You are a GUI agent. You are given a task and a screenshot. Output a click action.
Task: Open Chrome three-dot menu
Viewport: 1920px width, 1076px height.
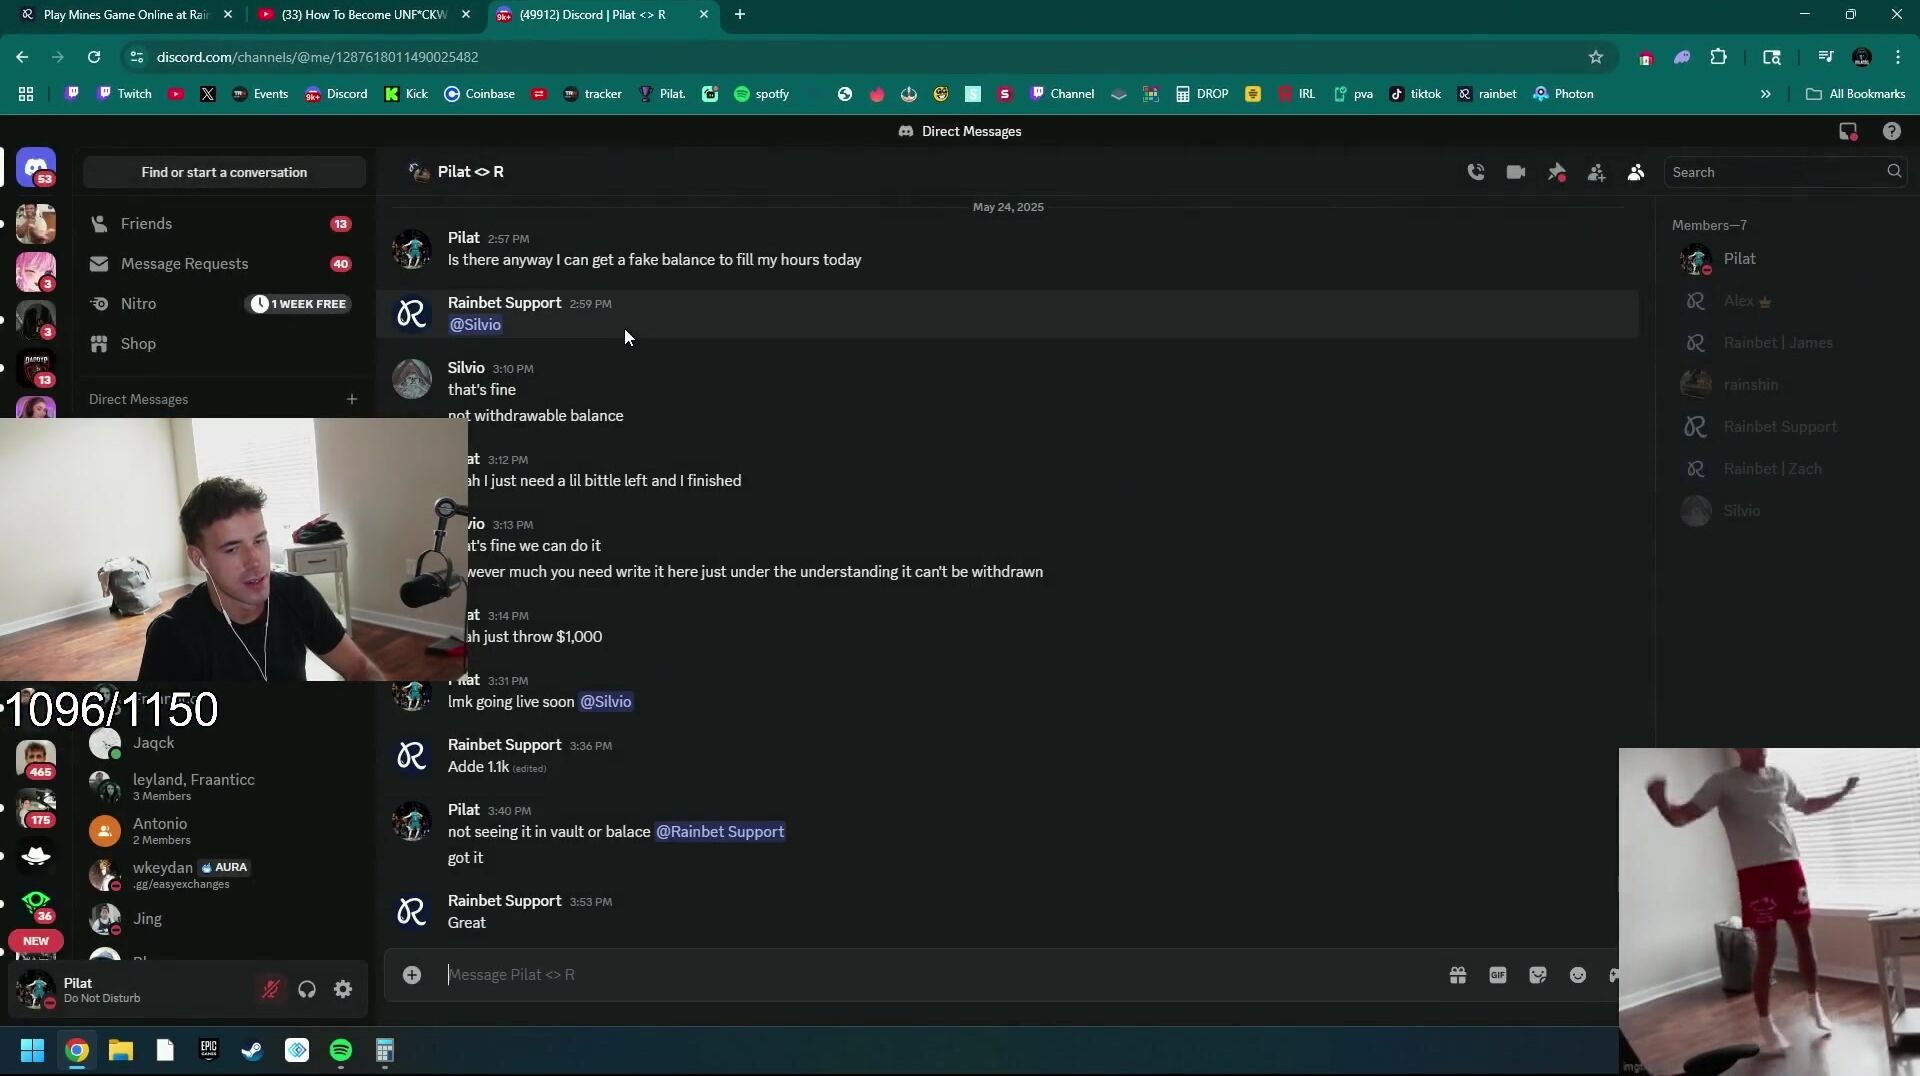tap(1898, 57)
